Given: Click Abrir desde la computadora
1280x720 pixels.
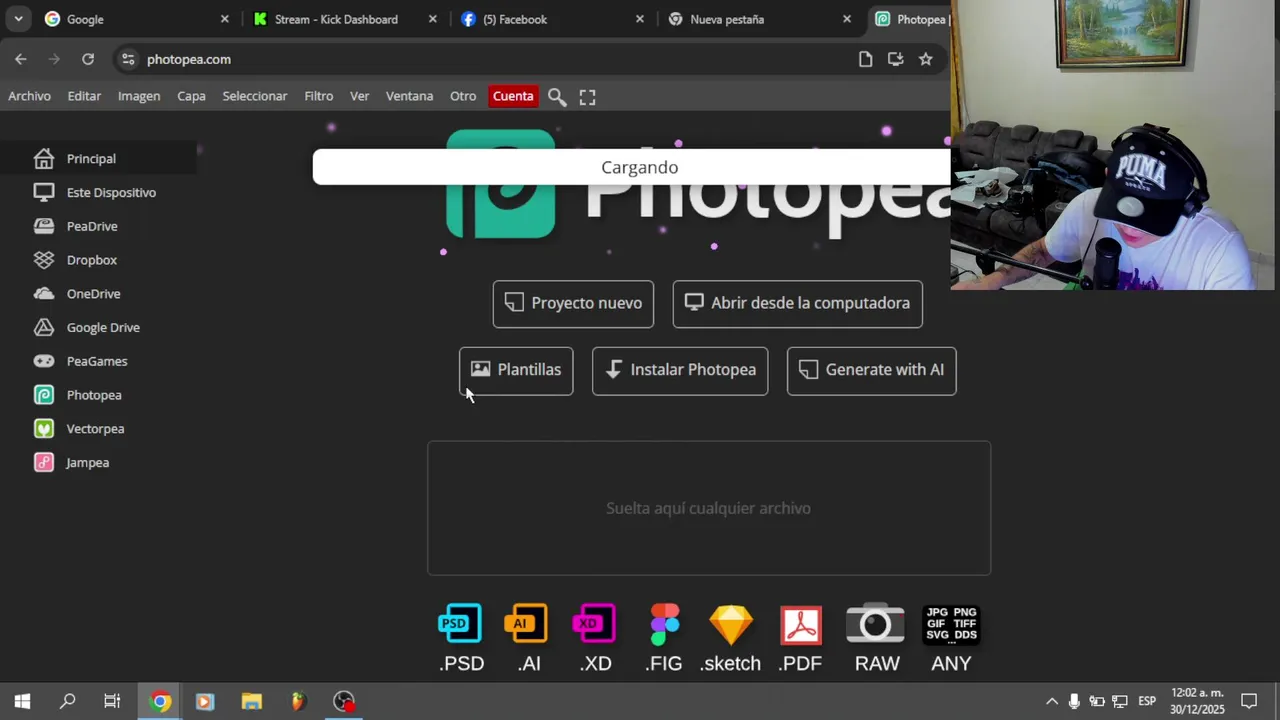Looking at the screenshot, I should 798,304.
